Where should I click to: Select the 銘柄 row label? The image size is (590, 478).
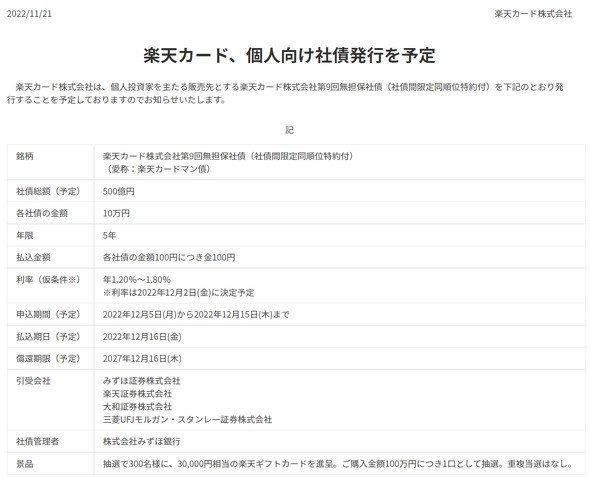(x=25, y=156)
